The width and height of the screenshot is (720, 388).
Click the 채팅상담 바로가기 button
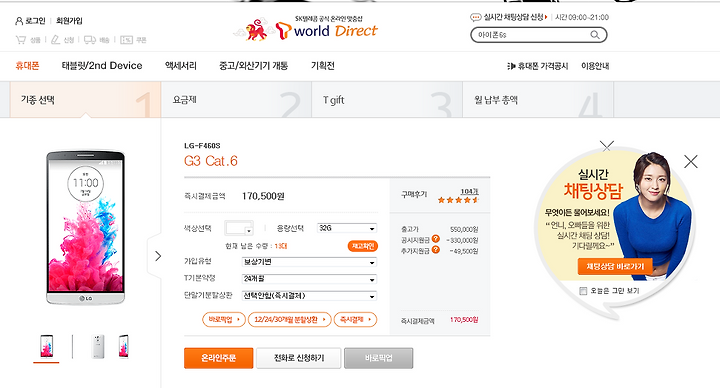click(x=615, y=266)
